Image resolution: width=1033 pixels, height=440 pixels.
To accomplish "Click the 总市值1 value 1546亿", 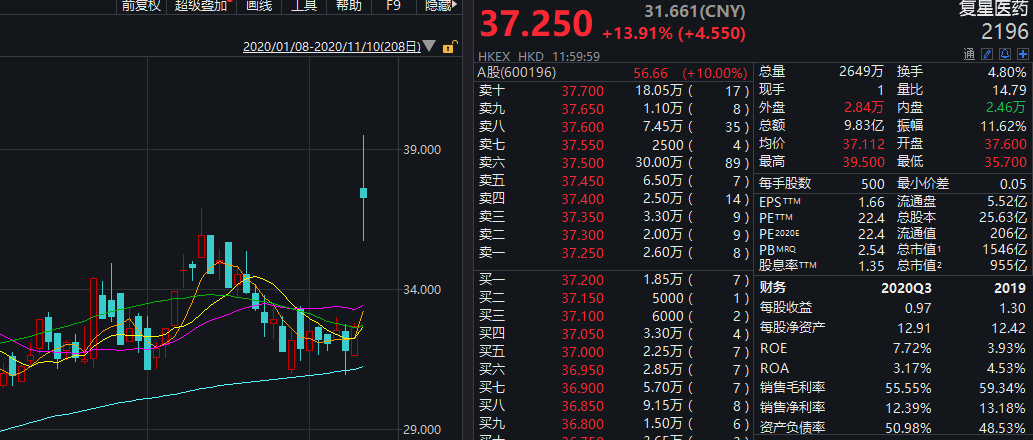I will click(1004, 250).
